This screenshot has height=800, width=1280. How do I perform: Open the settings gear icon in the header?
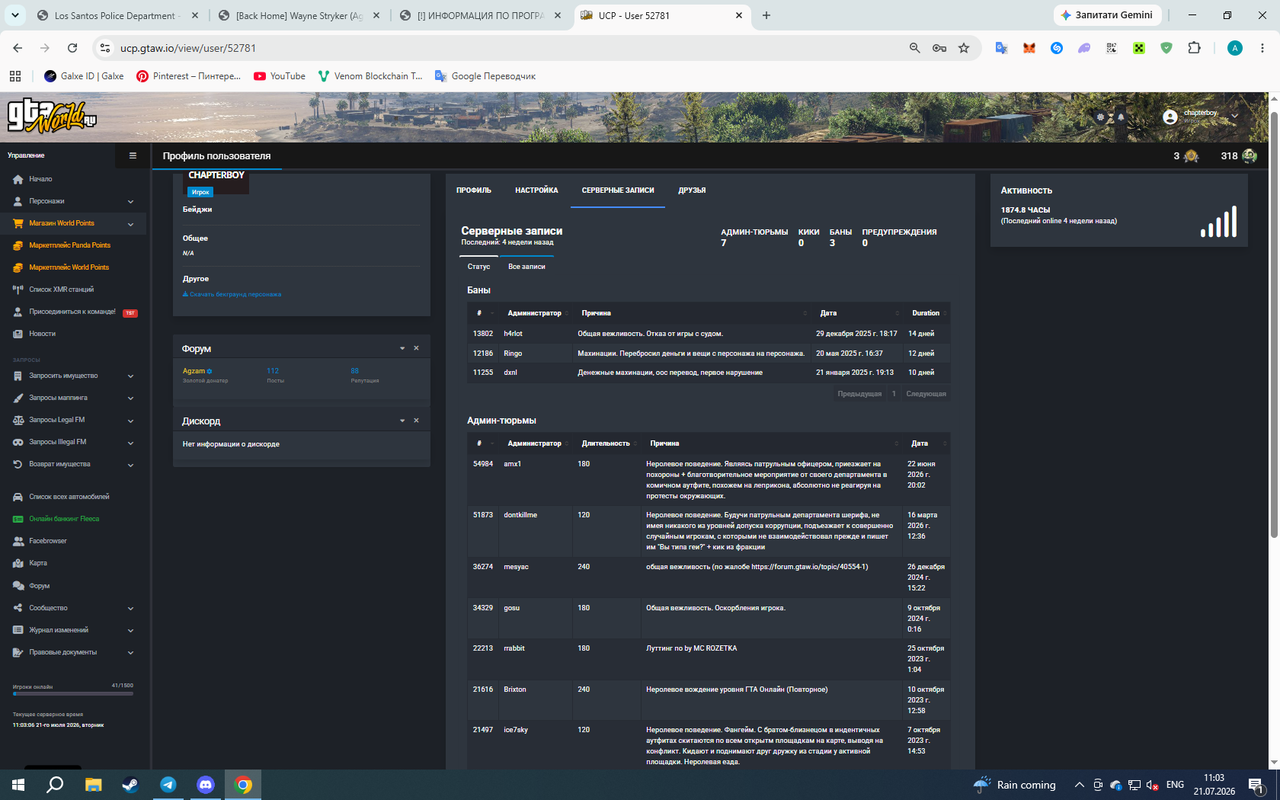[1100, 117]
